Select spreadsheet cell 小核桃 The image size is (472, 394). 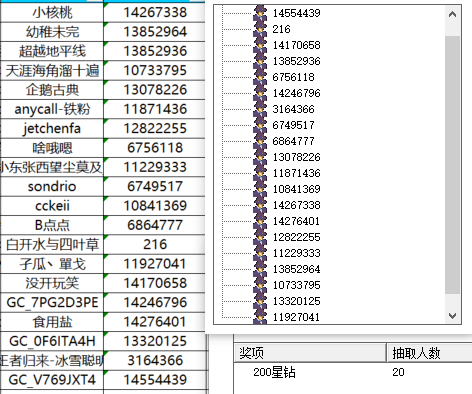(x=52, y=12)
